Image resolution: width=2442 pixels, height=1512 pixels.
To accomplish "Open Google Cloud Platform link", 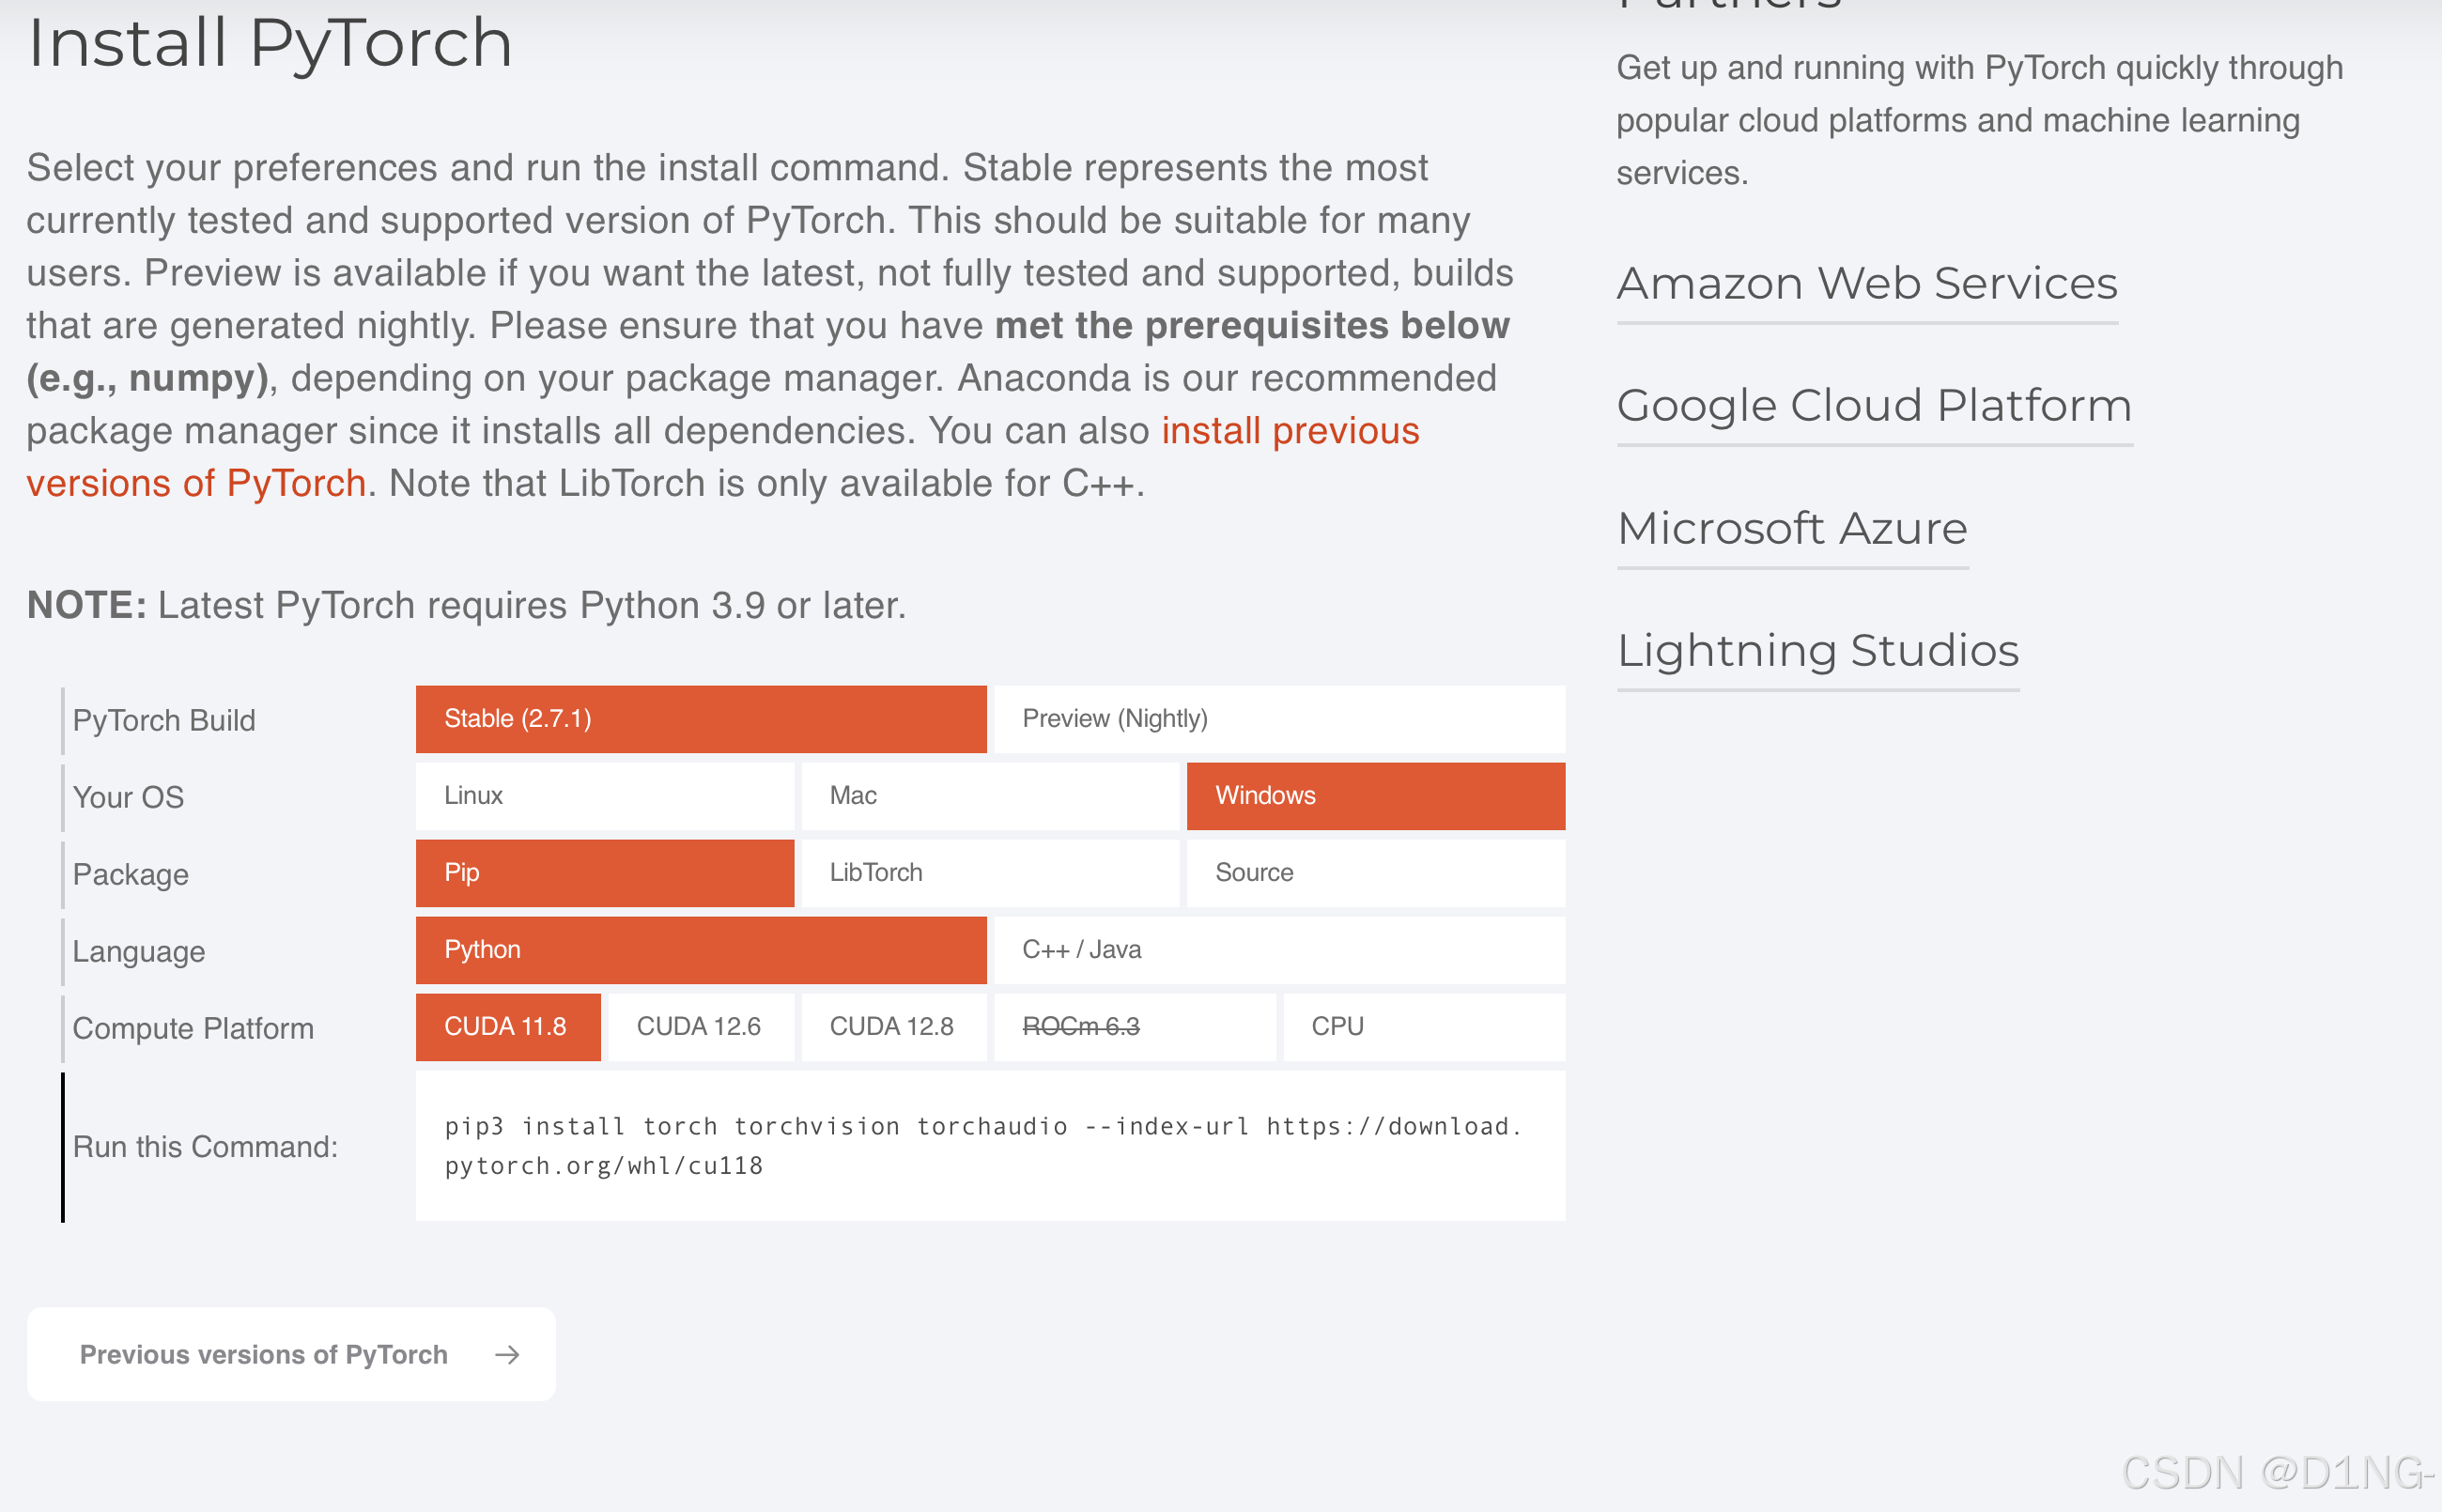I will [1873, 406].
